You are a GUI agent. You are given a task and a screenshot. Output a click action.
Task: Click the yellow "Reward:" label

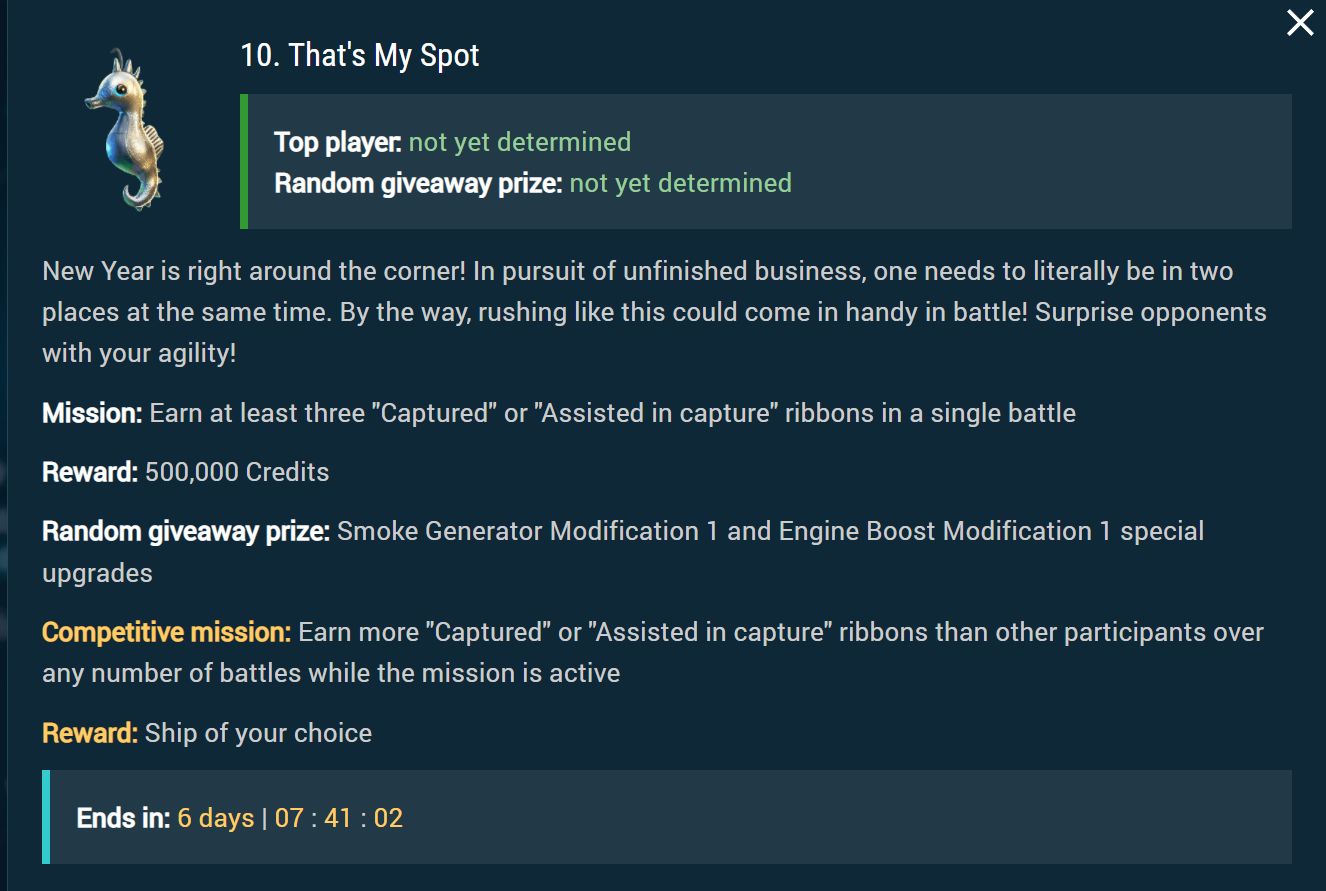tap(90, 733)
